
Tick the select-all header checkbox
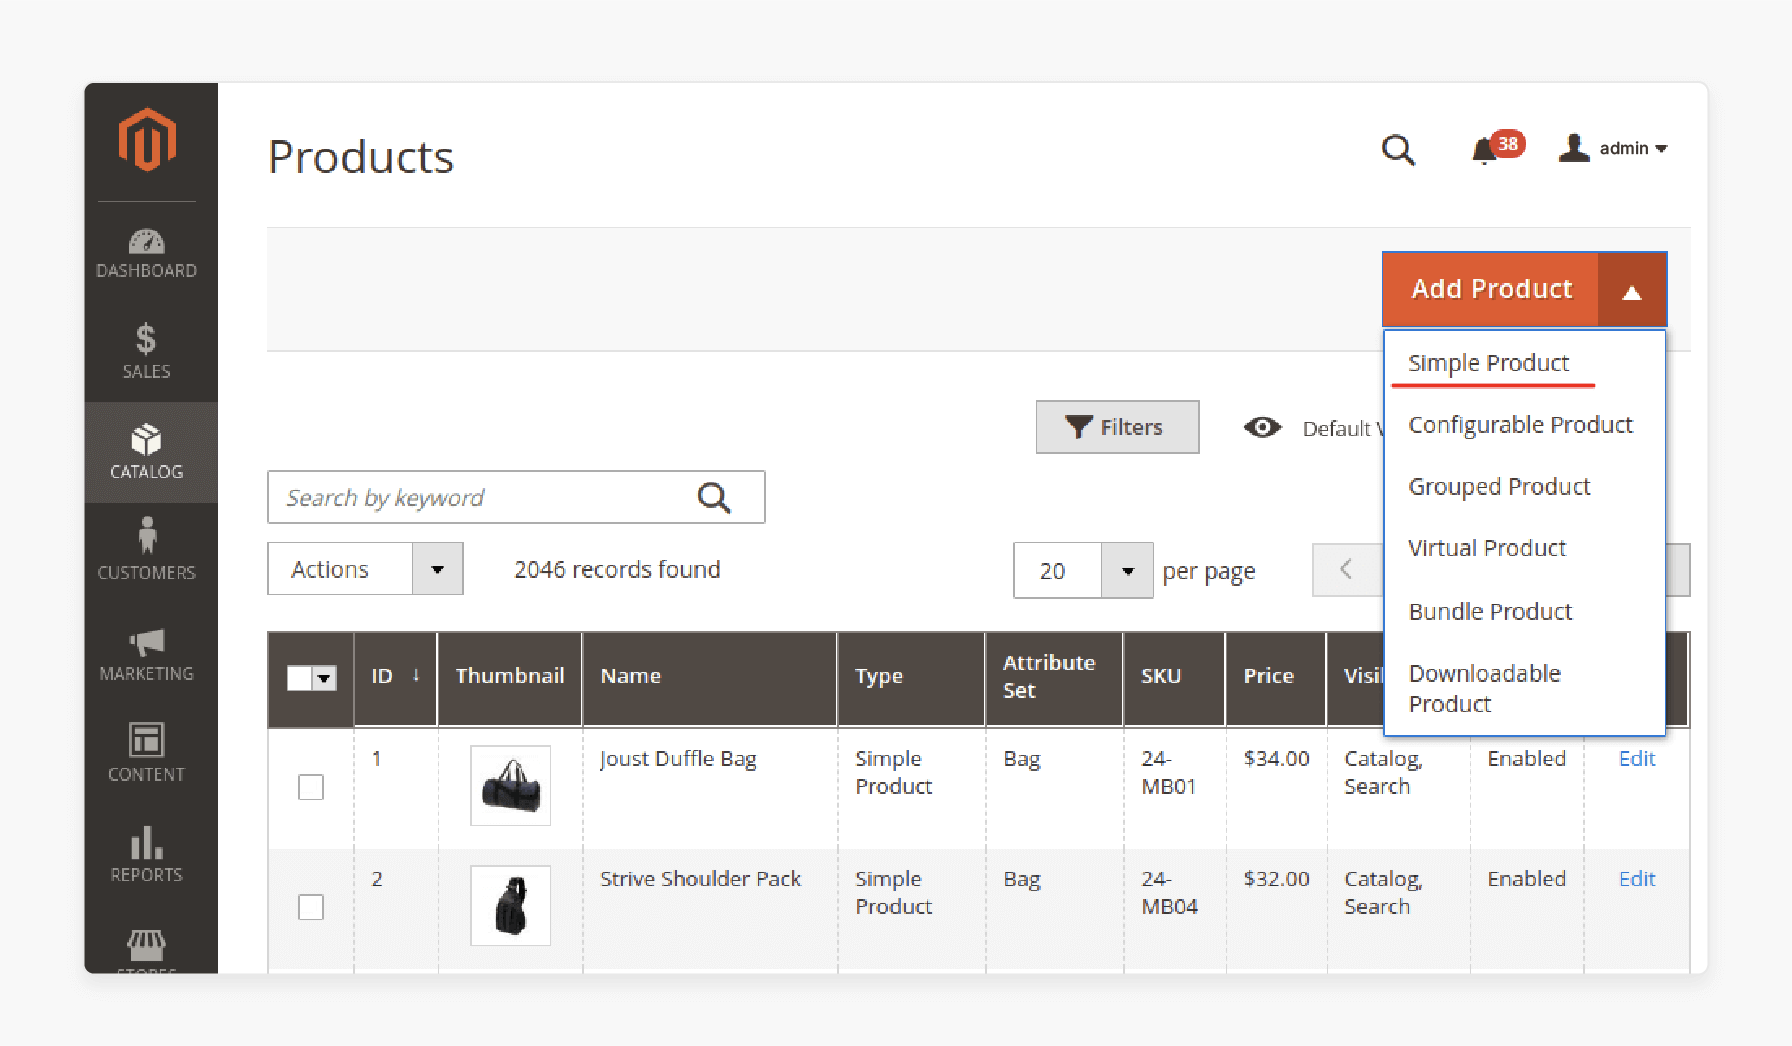point(299,678)
